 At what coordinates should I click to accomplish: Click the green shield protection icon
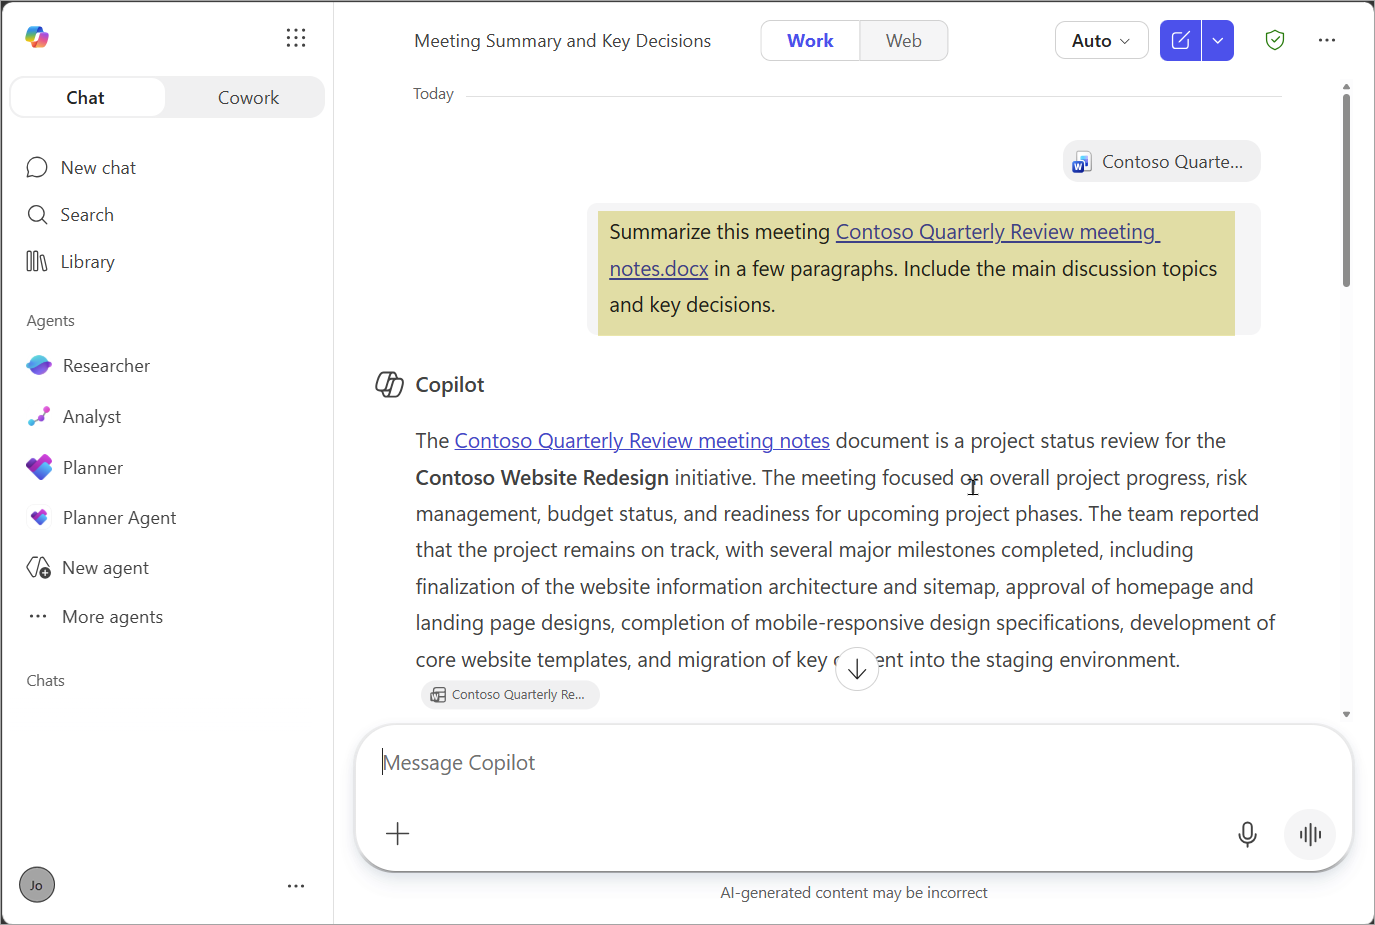coord(1275,40)
